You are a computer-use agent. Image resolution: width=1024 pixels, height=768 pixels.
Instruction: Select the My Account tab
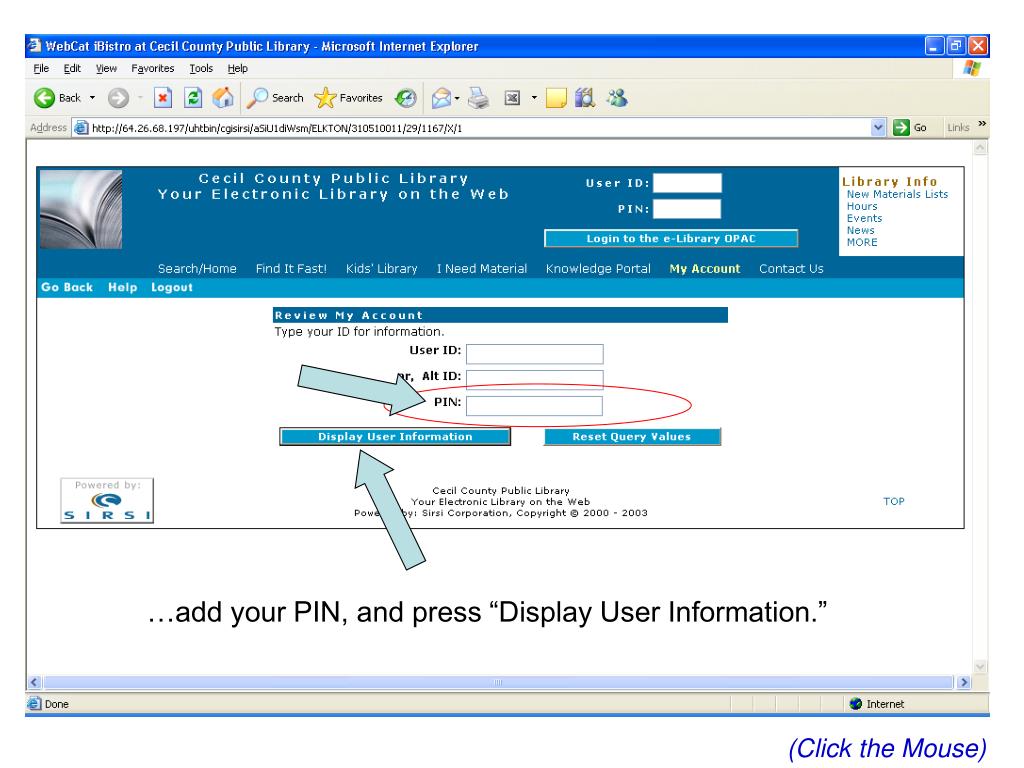coord(705,268)
